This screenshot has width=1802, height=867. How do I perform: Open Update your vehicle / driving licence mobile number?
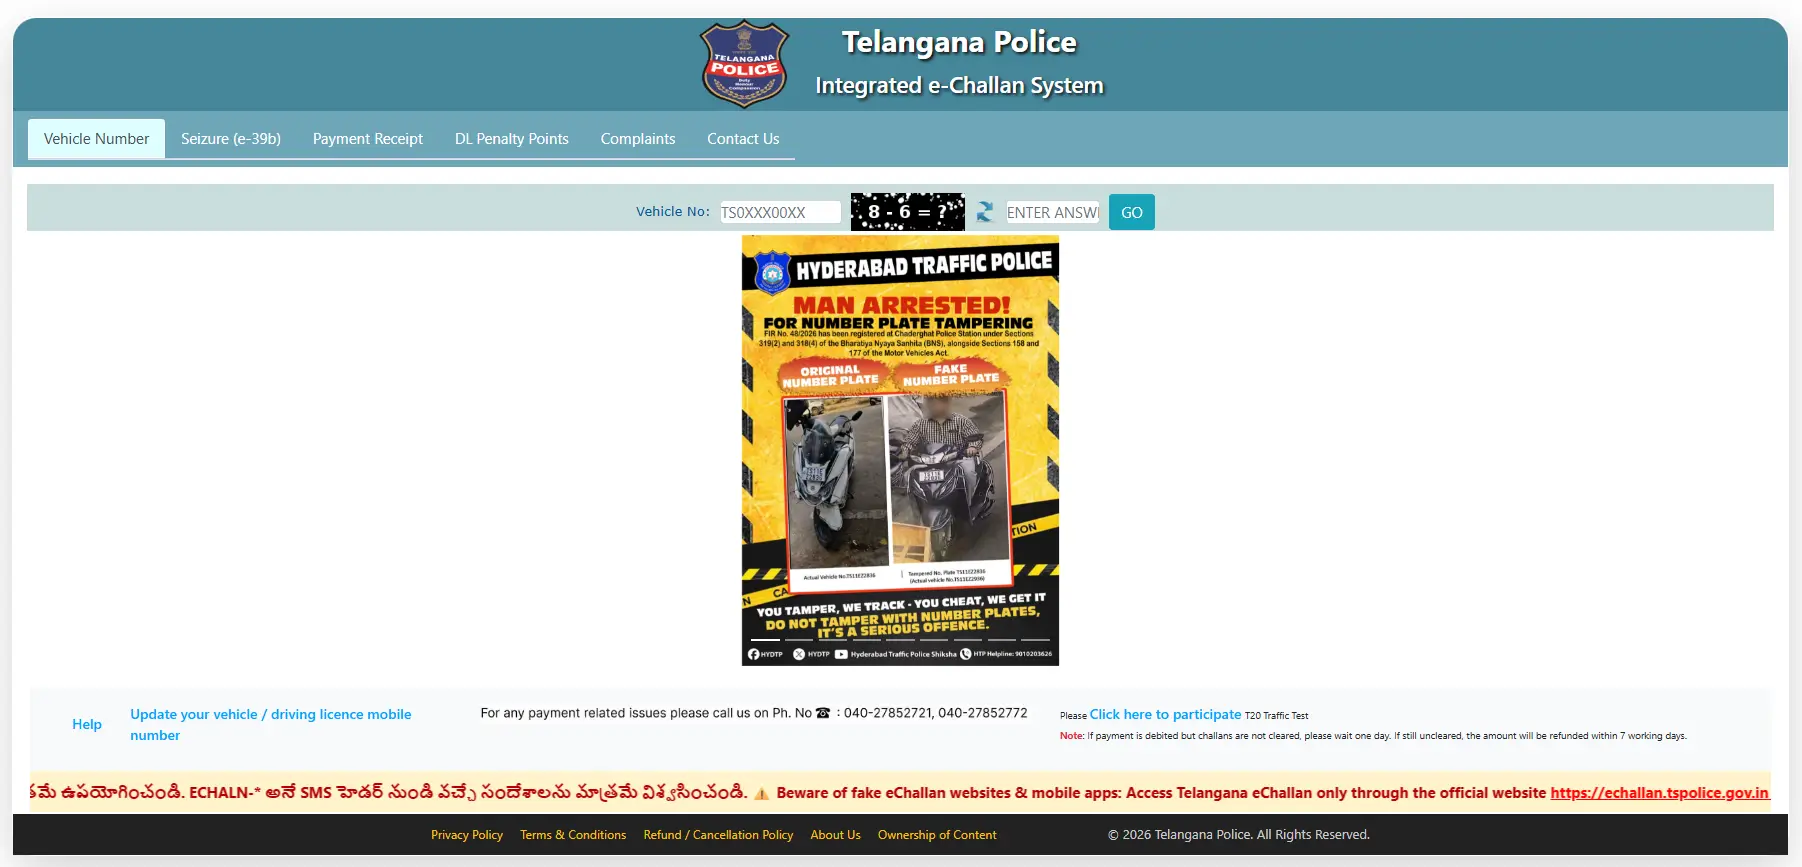coord(271,724)
